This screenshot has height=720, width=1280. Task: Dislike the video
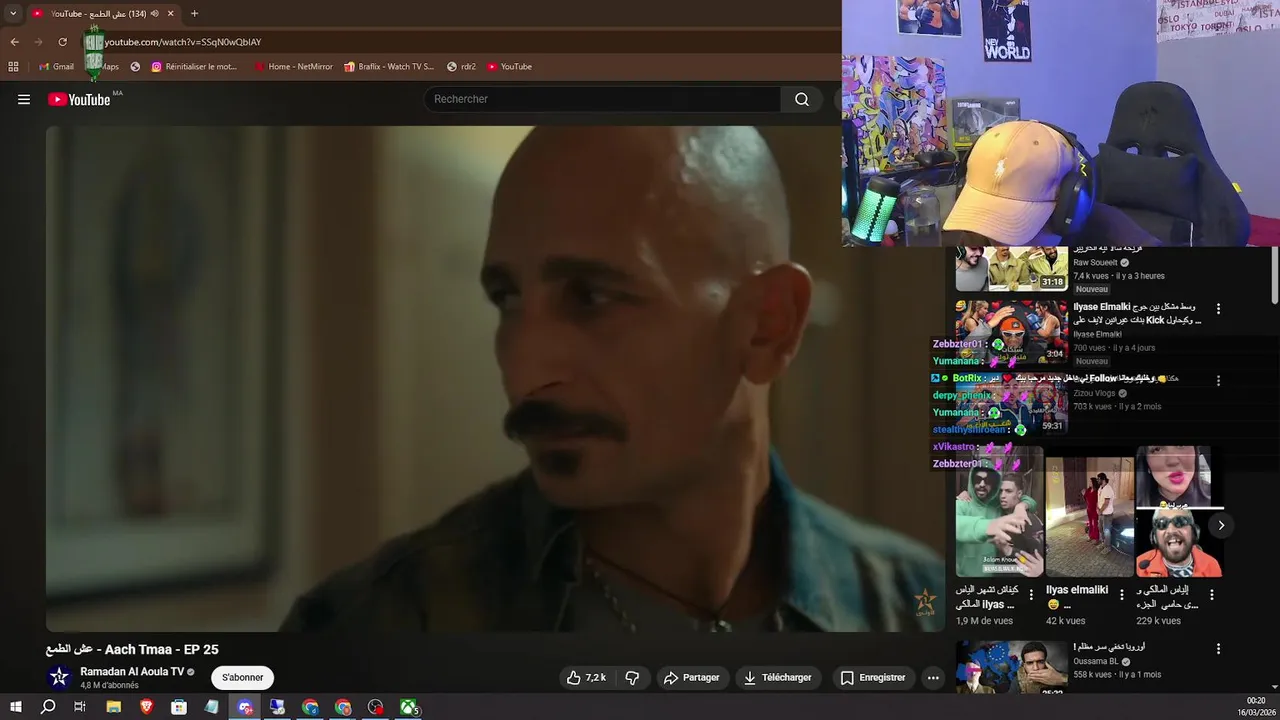pos(632,678)
